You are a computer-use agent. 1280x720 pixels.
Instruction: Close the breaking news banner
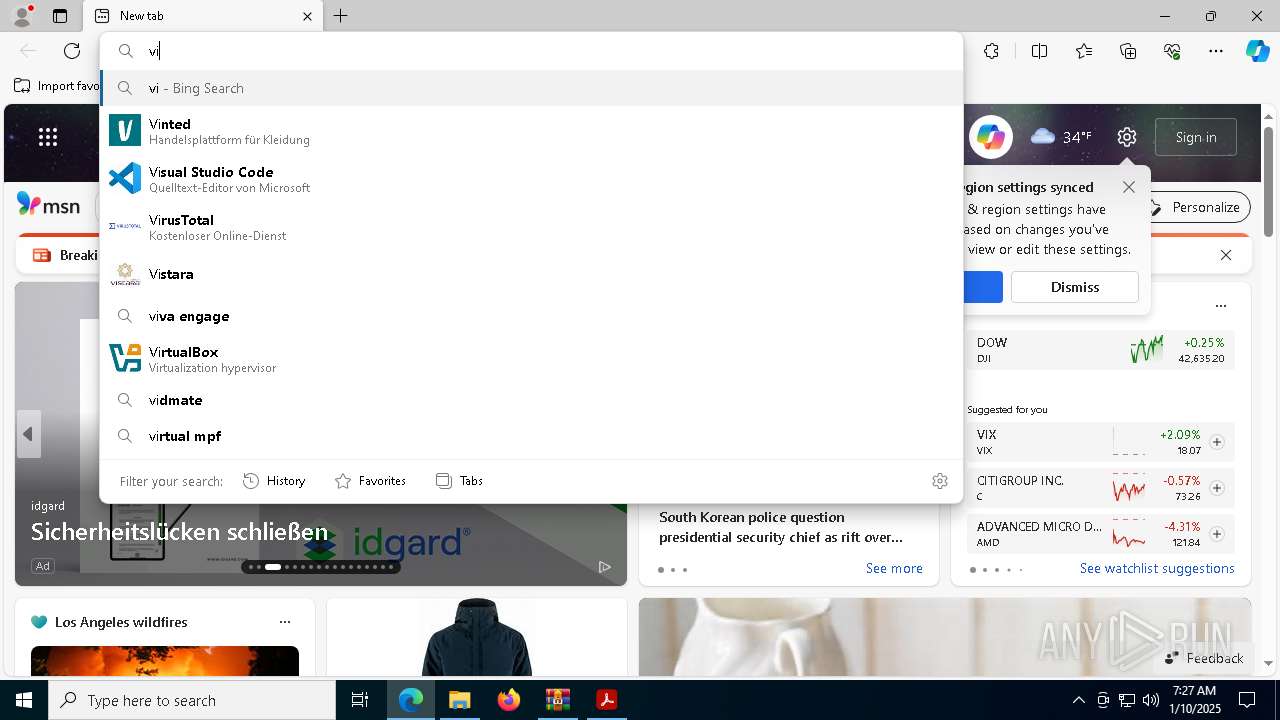[x=1226, y=255]
